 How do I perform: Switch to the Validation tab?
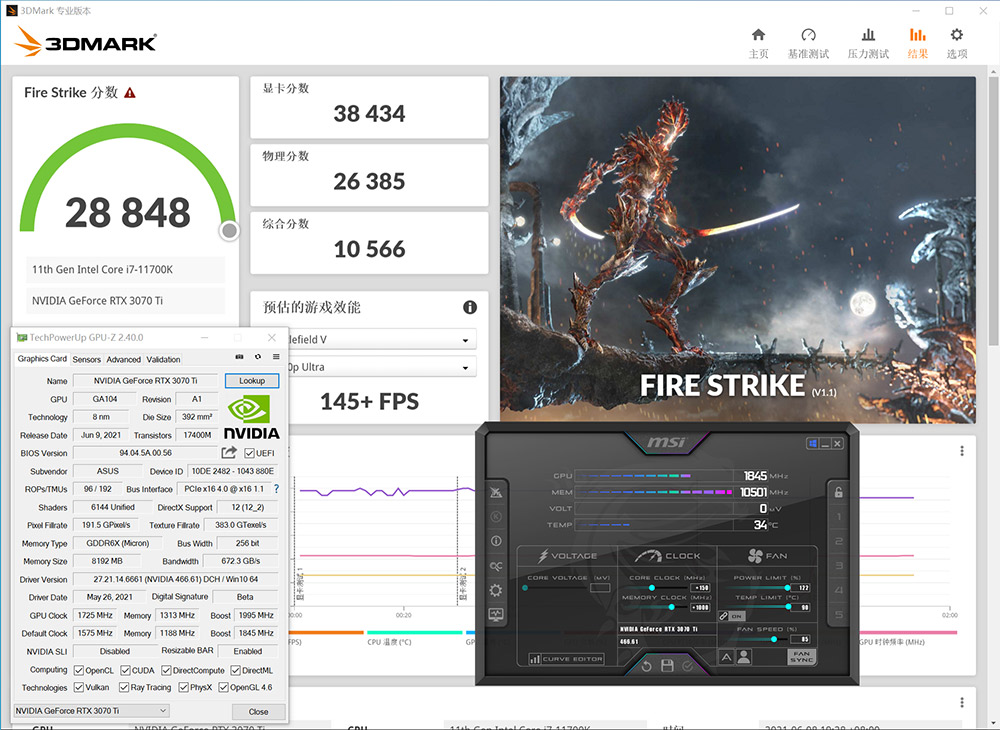pyautogui.click(x=163, y=360)
